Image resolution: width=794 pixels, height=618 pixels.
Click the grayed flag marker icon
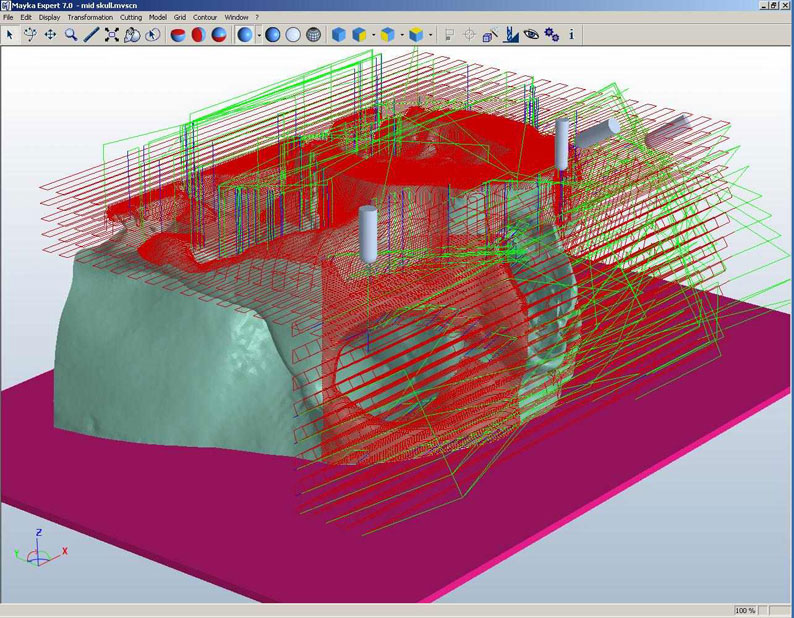(449, 35)
